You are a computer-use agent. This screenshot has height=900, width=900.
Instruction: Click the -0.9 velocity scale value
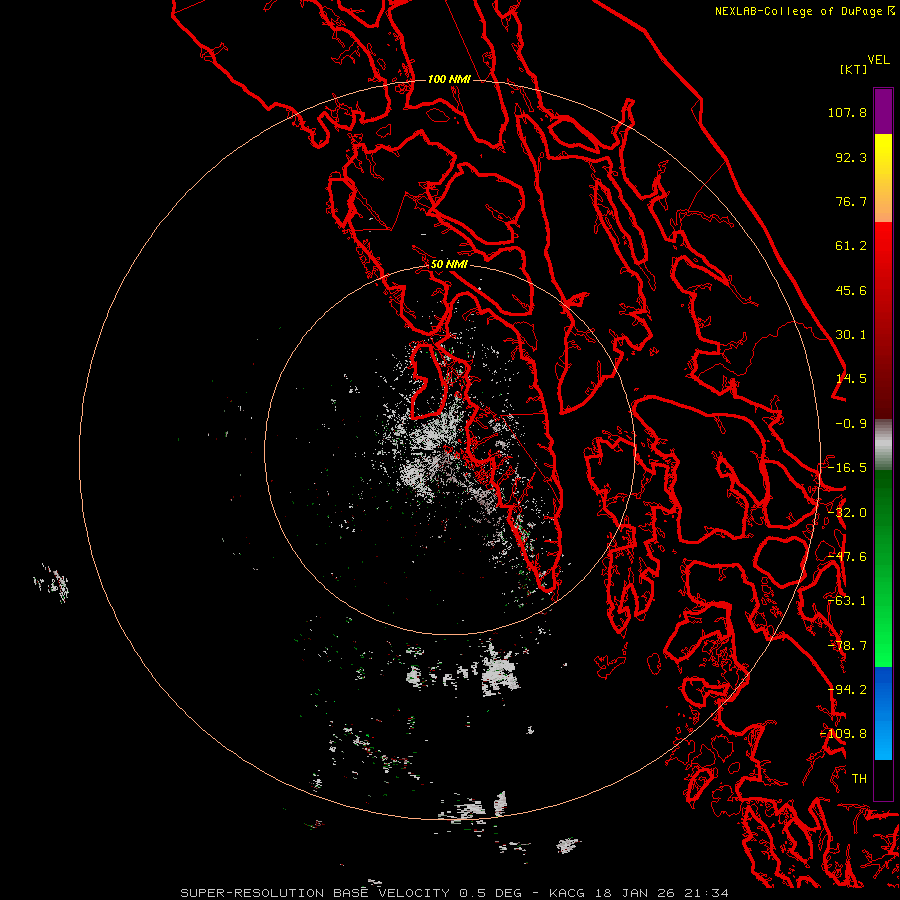(x=851, y=424)
